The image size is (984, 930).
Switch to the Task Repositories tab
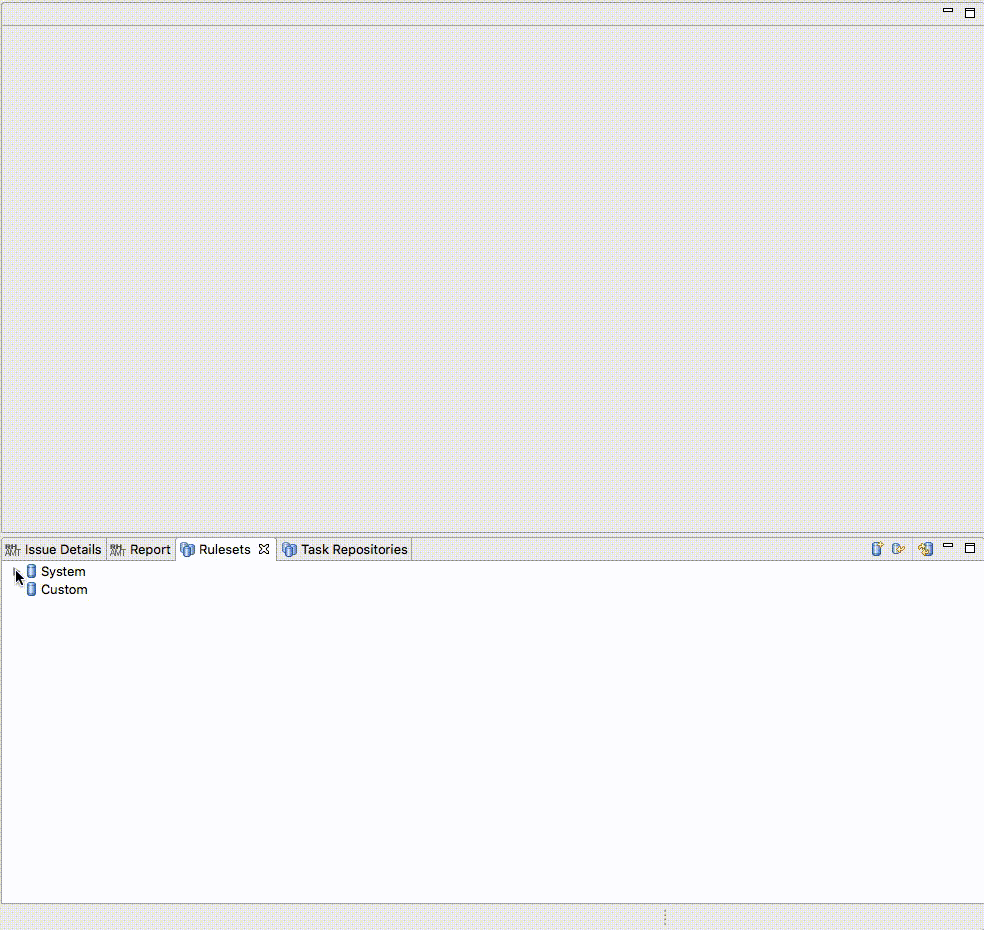(x=345, y=549)
